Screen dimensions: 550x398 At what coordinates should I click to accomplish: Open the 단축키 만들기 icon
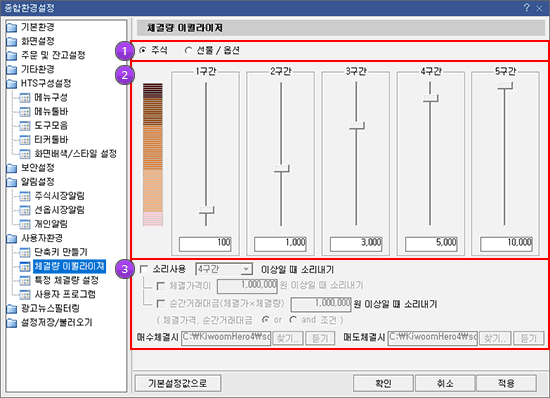(25, 252)
